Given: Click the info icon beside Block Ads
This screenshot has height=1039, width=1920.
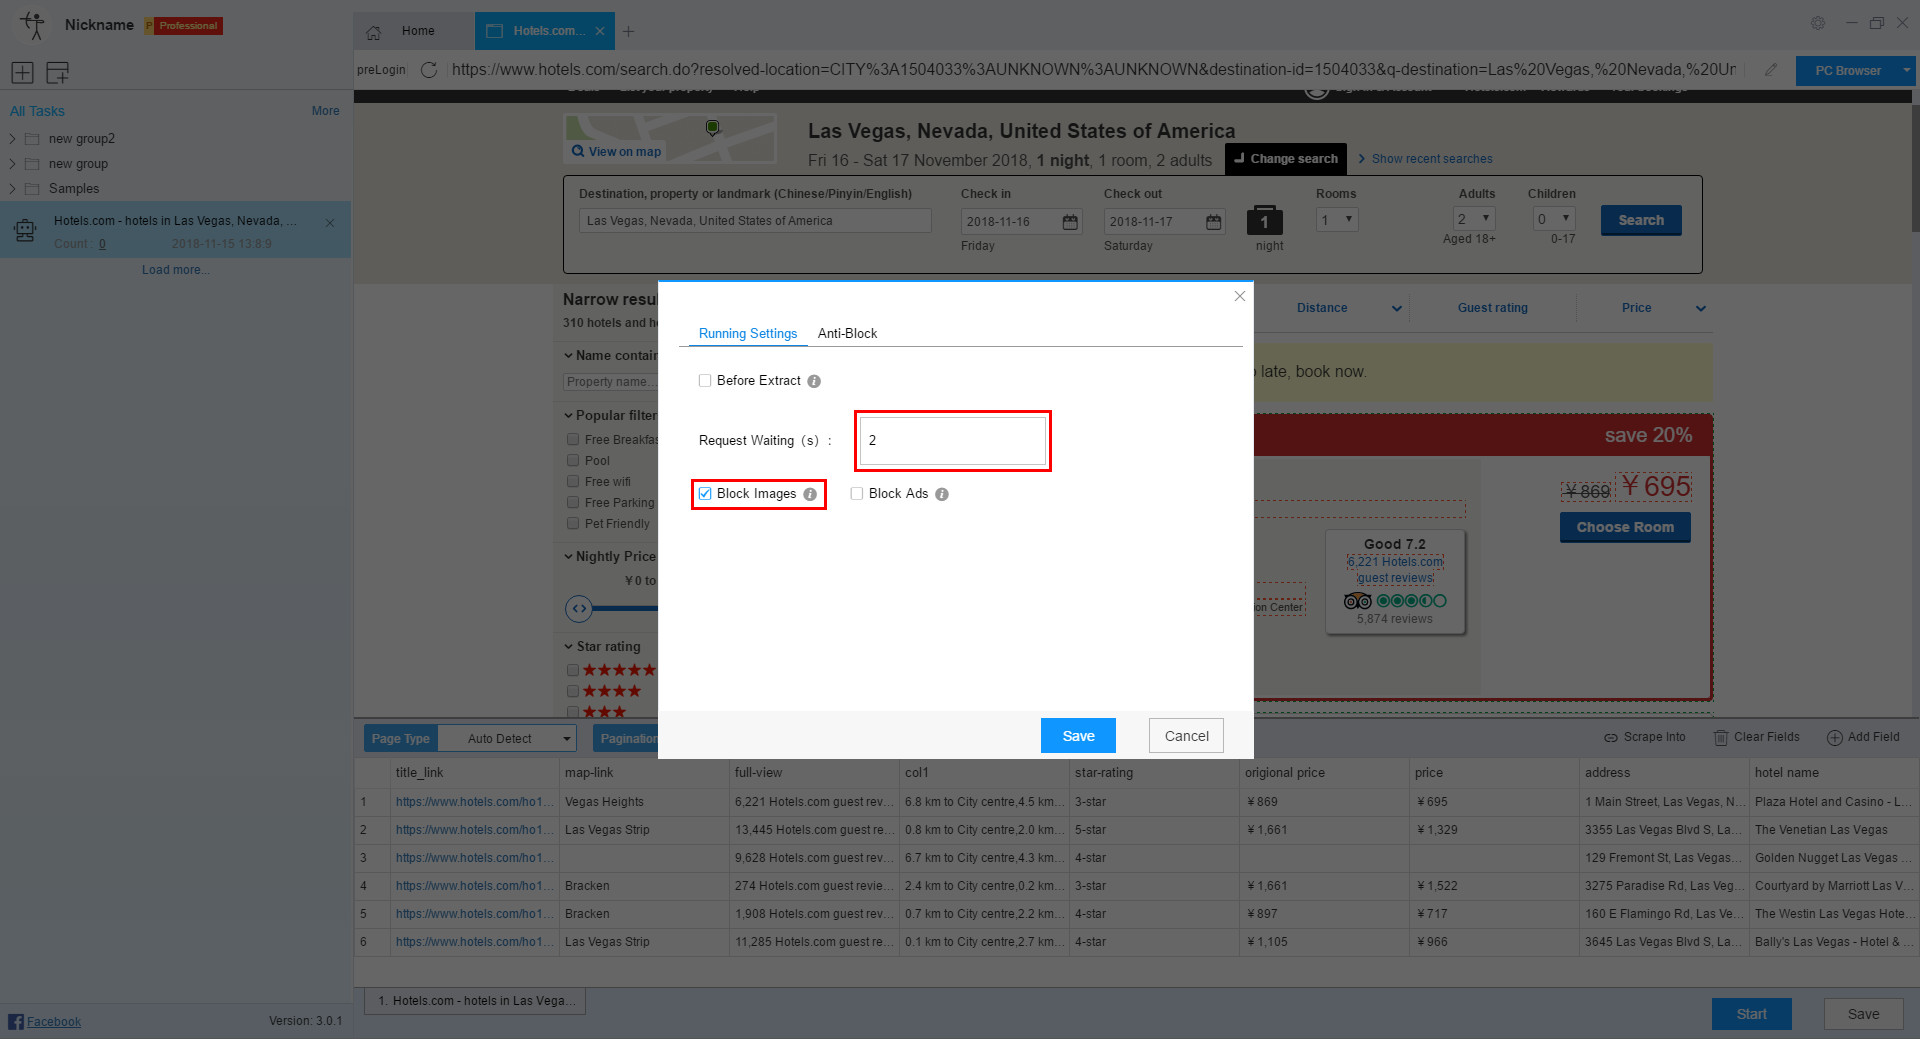Looking at the screenshot, I should 942,494.
